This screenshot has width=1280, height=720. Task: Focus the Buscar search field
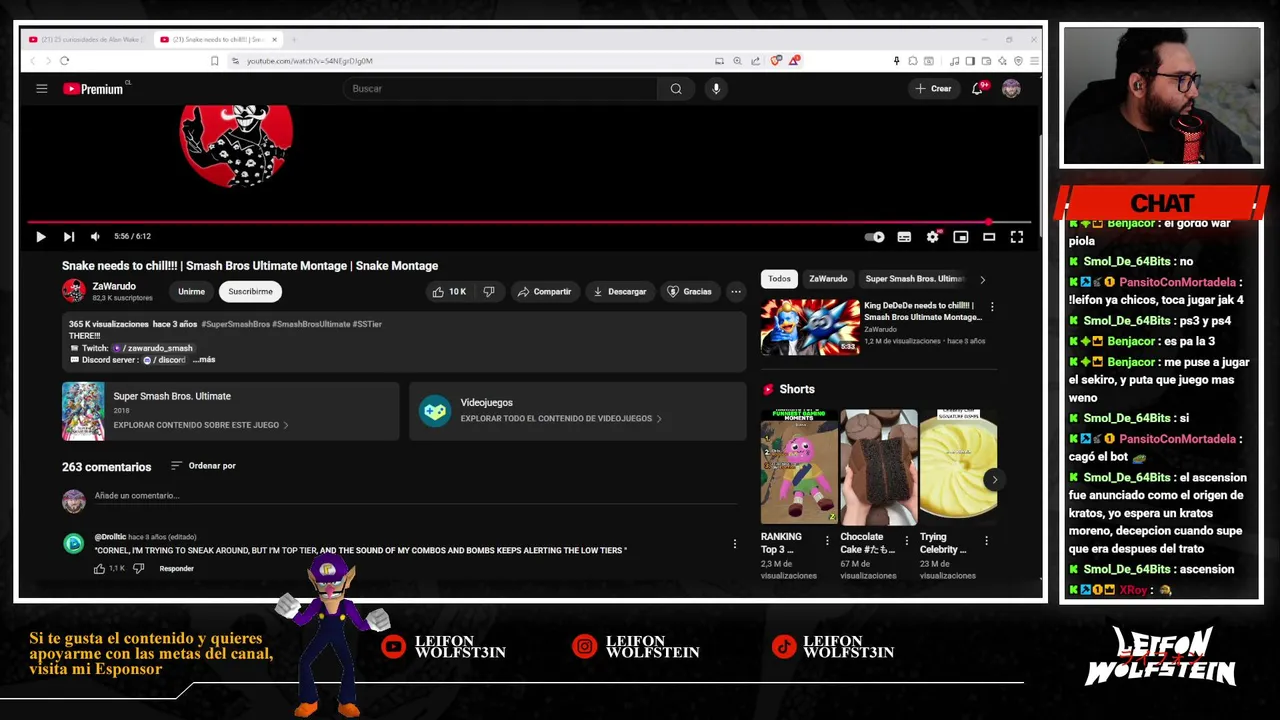500,89
